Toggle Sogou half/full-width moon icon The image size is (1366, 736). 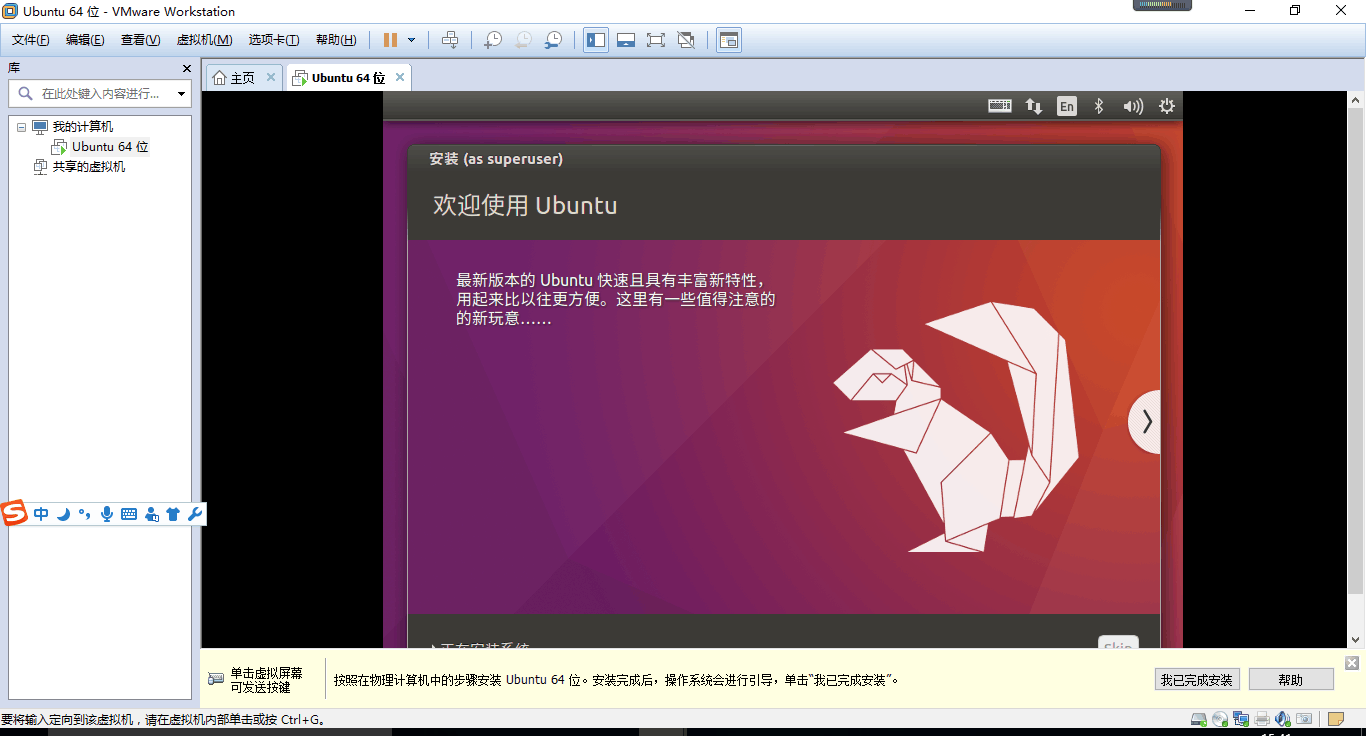63,514
